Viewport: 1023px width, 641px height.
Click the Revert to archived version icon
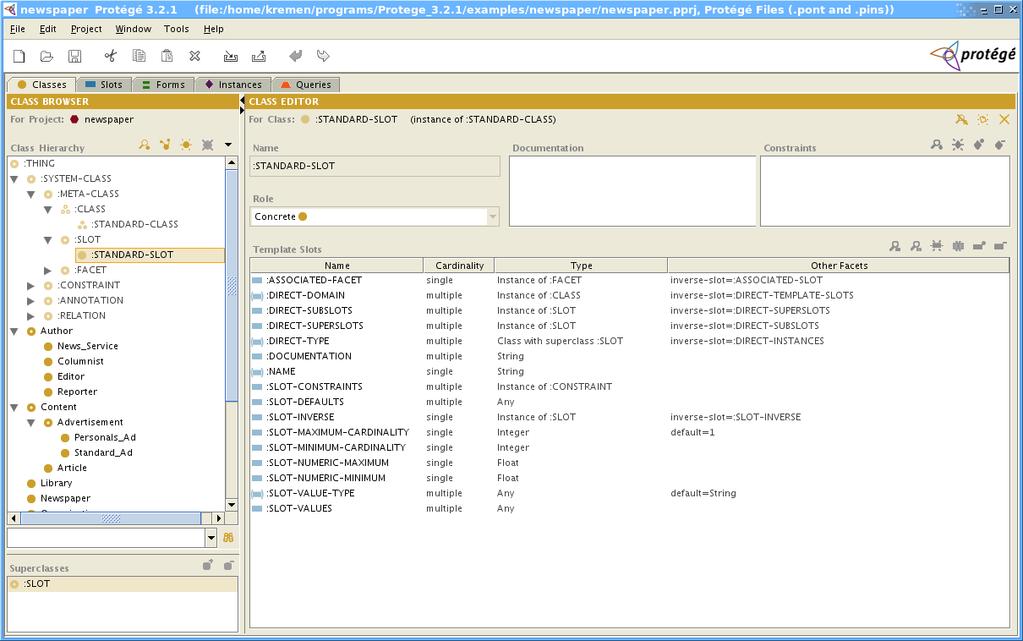click(x=259, y=56)
